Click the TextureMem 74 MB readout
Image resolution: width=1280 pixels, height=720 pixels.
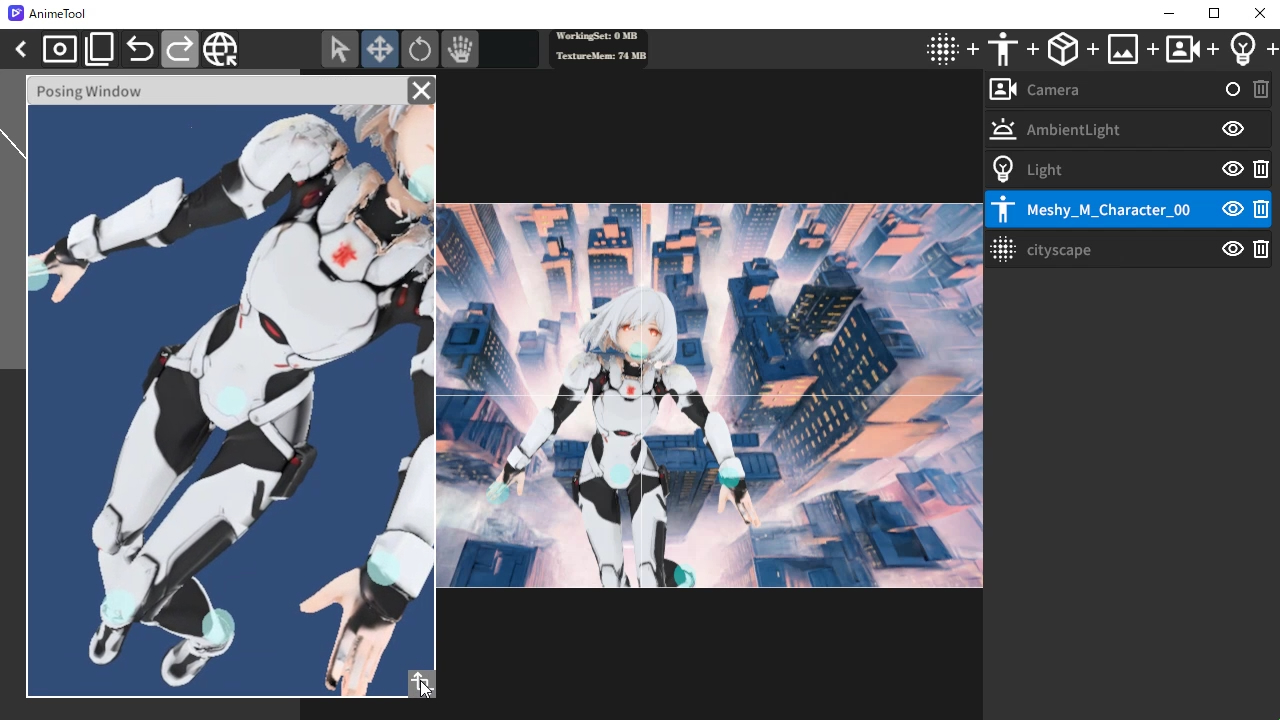[600, 56]
